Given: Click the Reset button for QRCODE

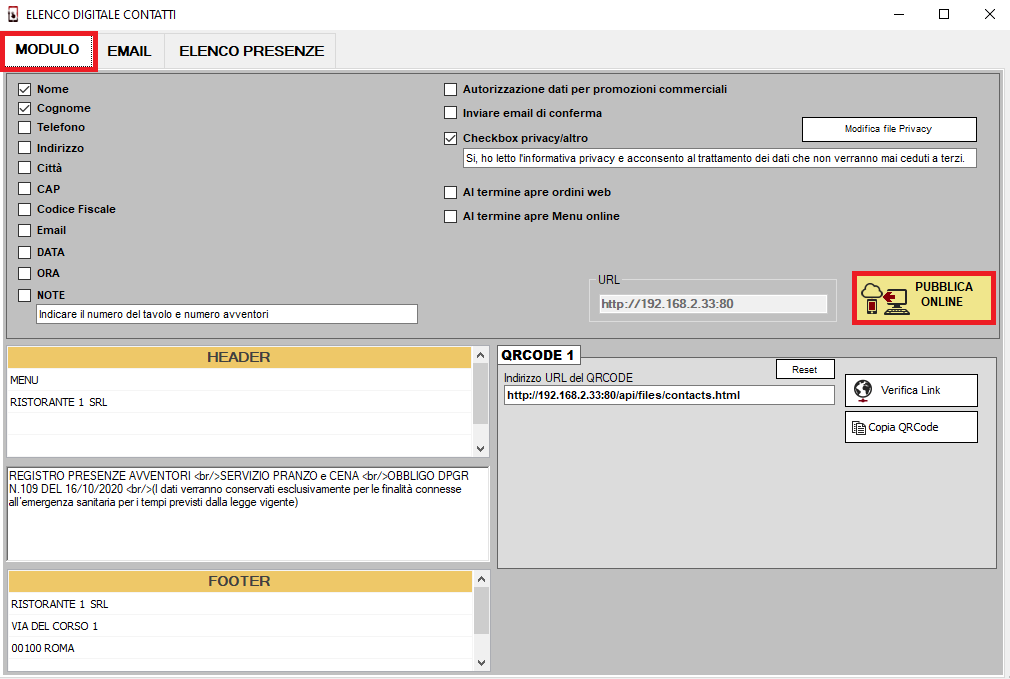Looking at the screenshot, I should coord(804,370).
